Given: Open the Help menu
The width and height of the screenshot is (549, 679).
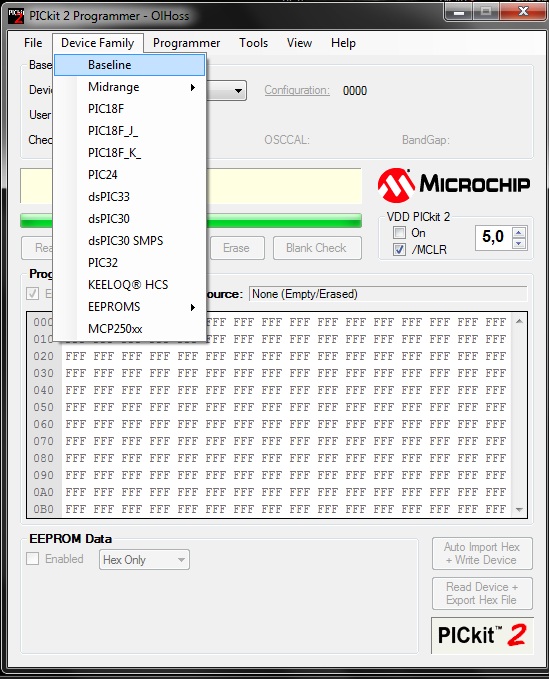Looking at the screenshot, I should (343, 43).
